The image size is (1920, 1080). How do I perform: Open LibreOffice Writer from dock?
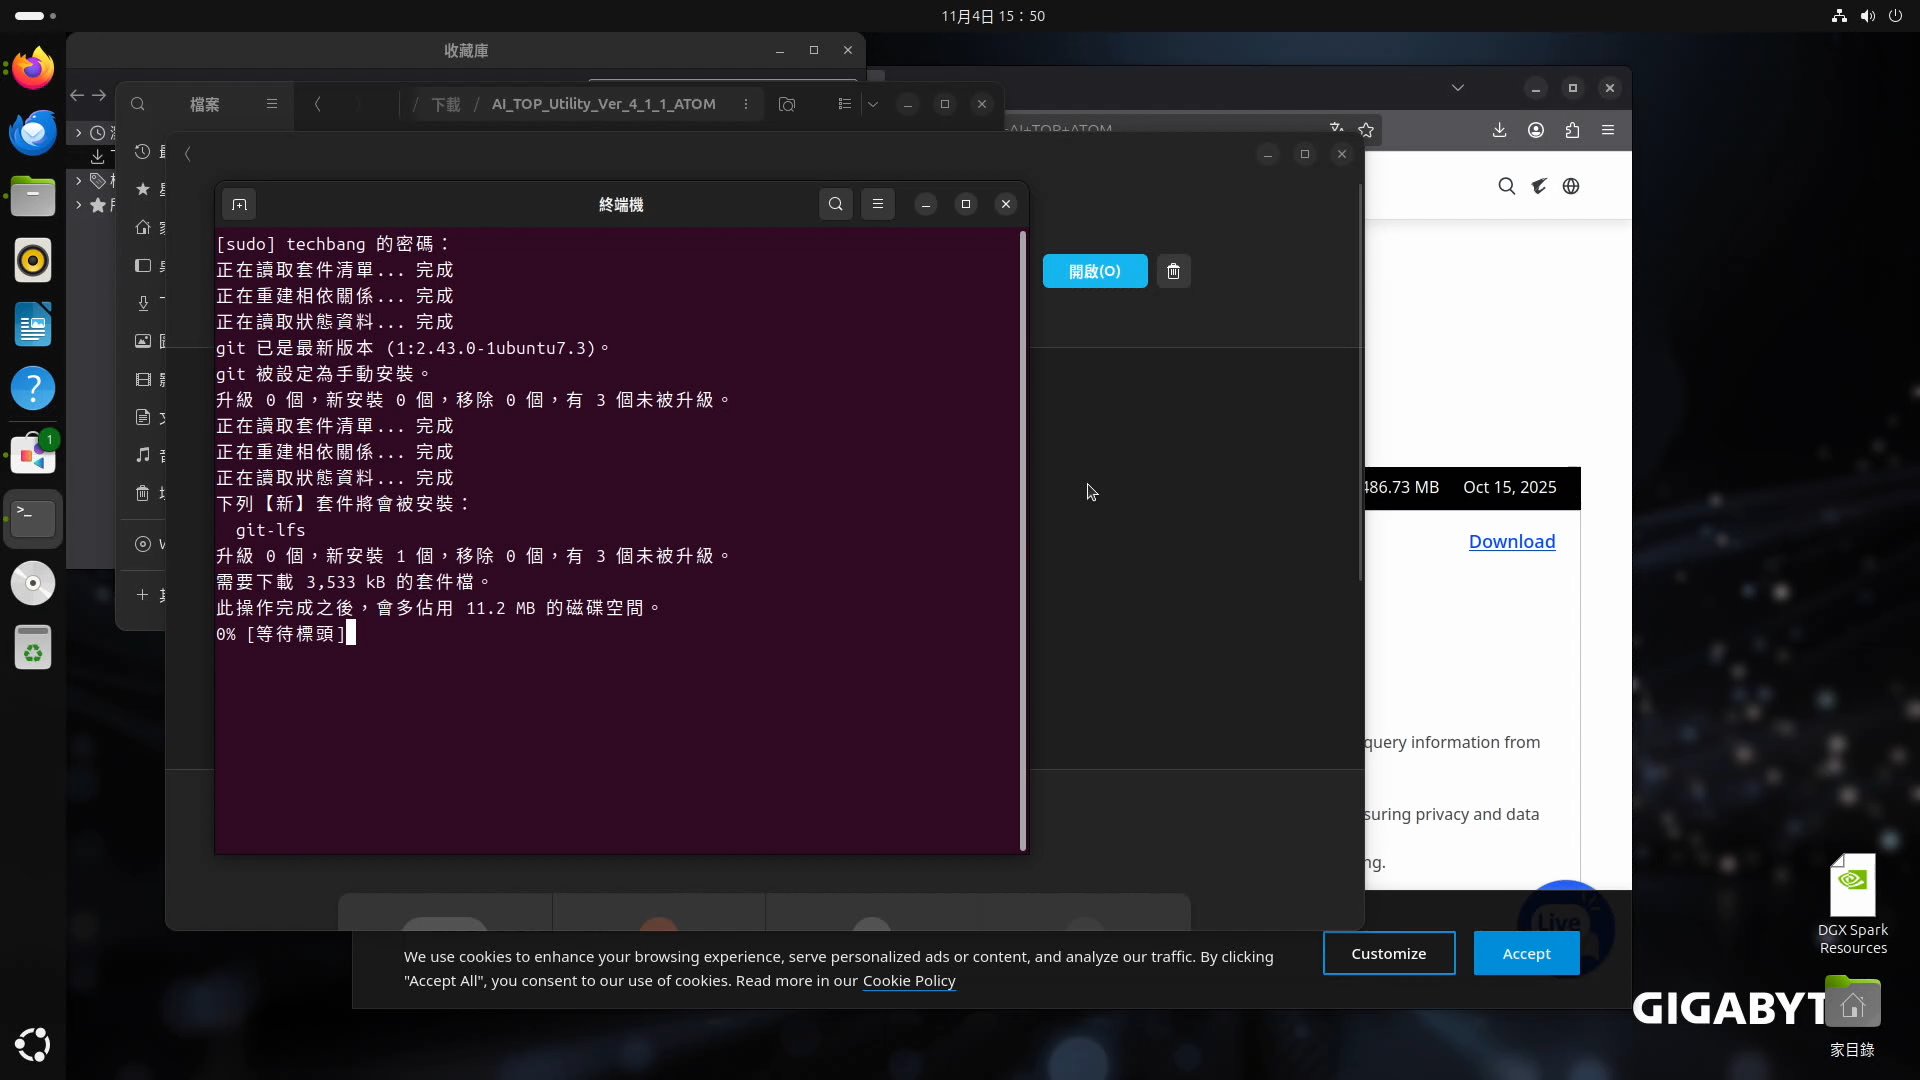click(33, 324)
